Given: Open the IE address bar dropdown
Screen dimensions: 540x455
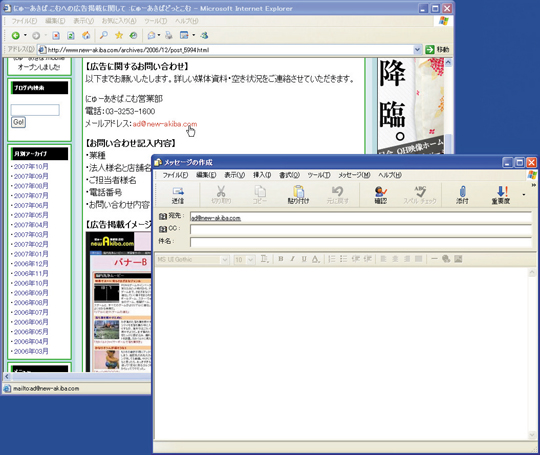Looking at the screenshot, I should tap(417, 50).
